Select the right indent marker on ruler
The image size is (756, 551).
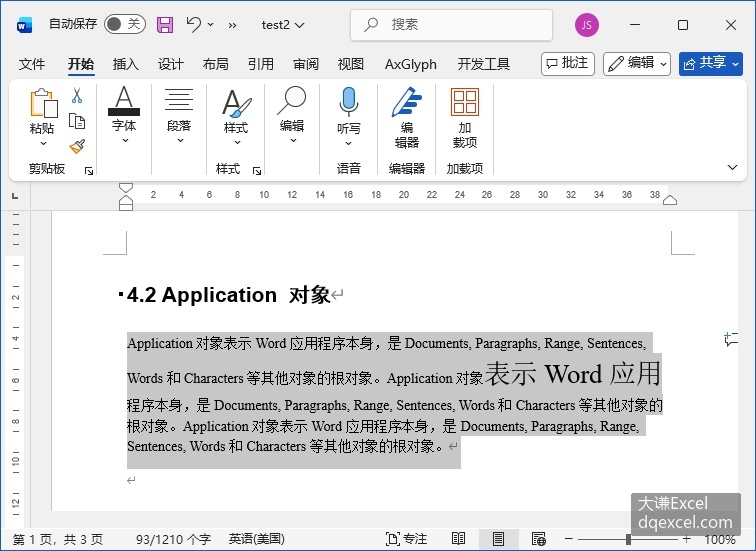click(x=670, y=200)
